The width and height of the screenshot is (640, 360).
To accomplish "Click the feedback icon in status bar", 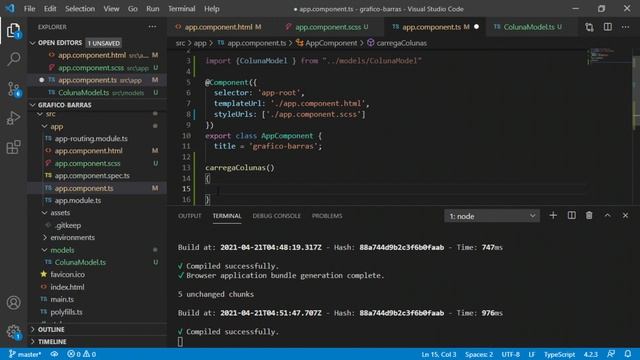I will (x=611, y=354).
